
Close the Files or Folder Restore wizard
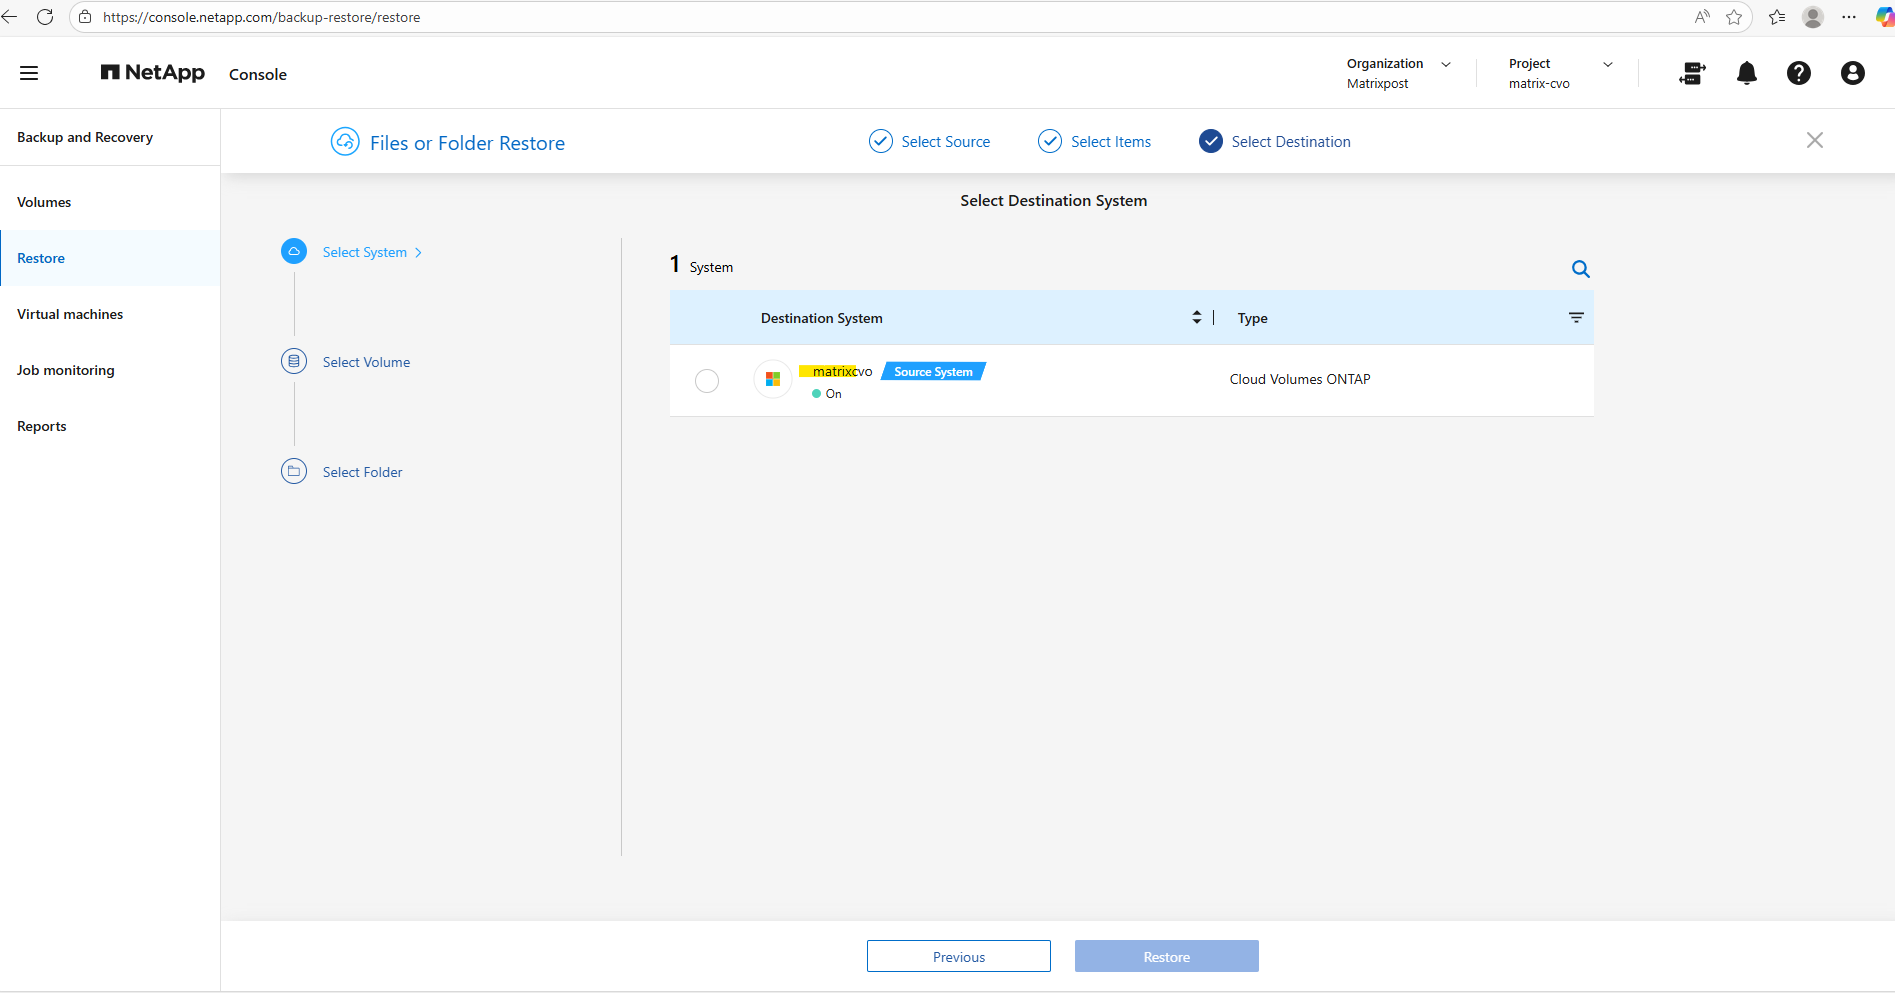1815,141
